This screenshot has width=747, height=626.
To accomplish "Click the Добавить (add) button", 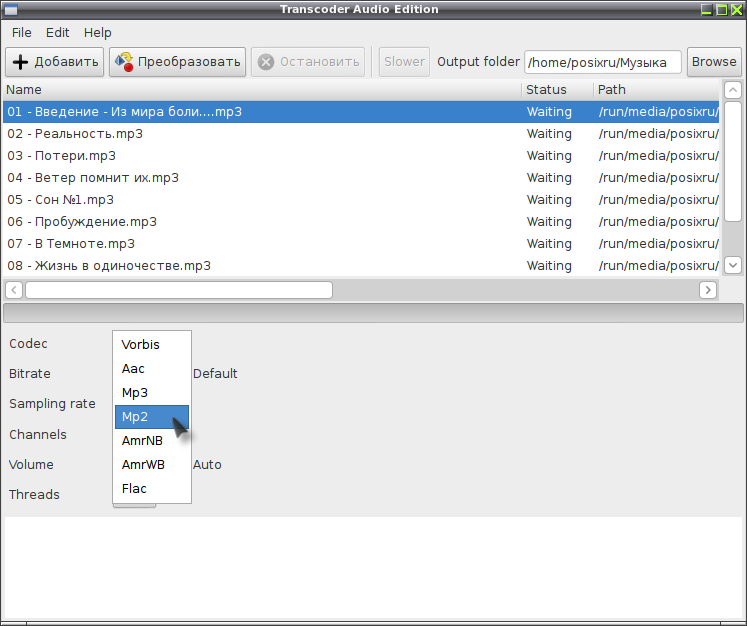I will tap(54, 62).
